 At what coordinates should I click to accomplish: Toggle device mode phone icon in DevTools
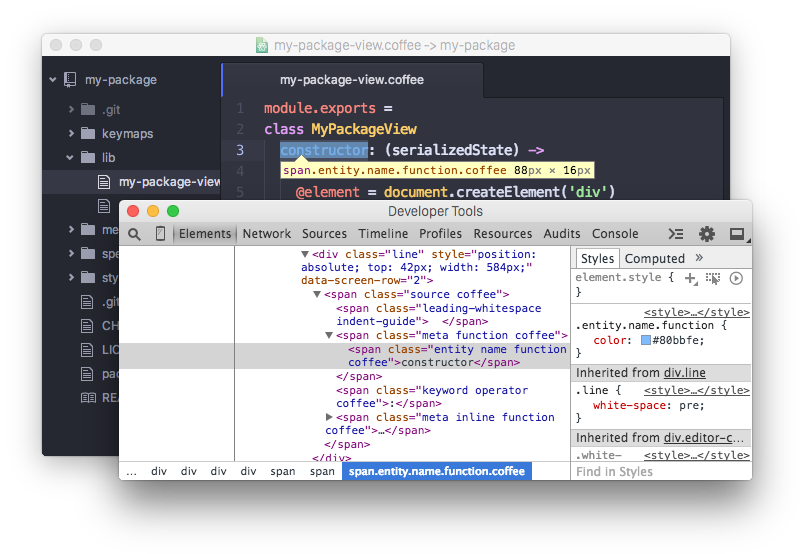160,234
